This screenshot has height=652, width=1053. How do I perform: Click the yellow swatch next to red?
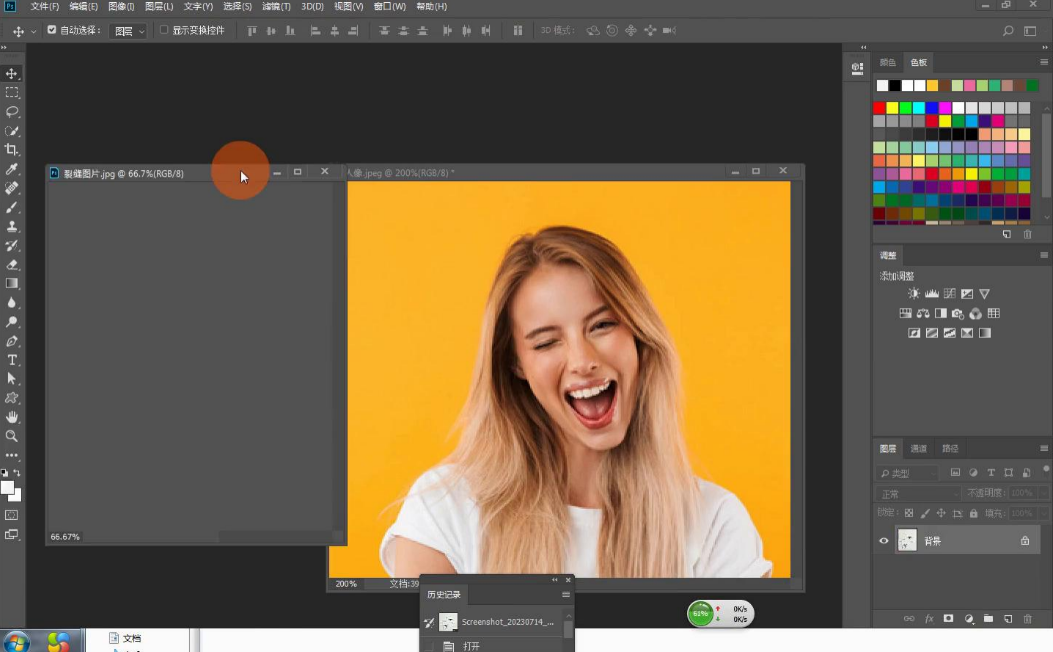[892, 107]
